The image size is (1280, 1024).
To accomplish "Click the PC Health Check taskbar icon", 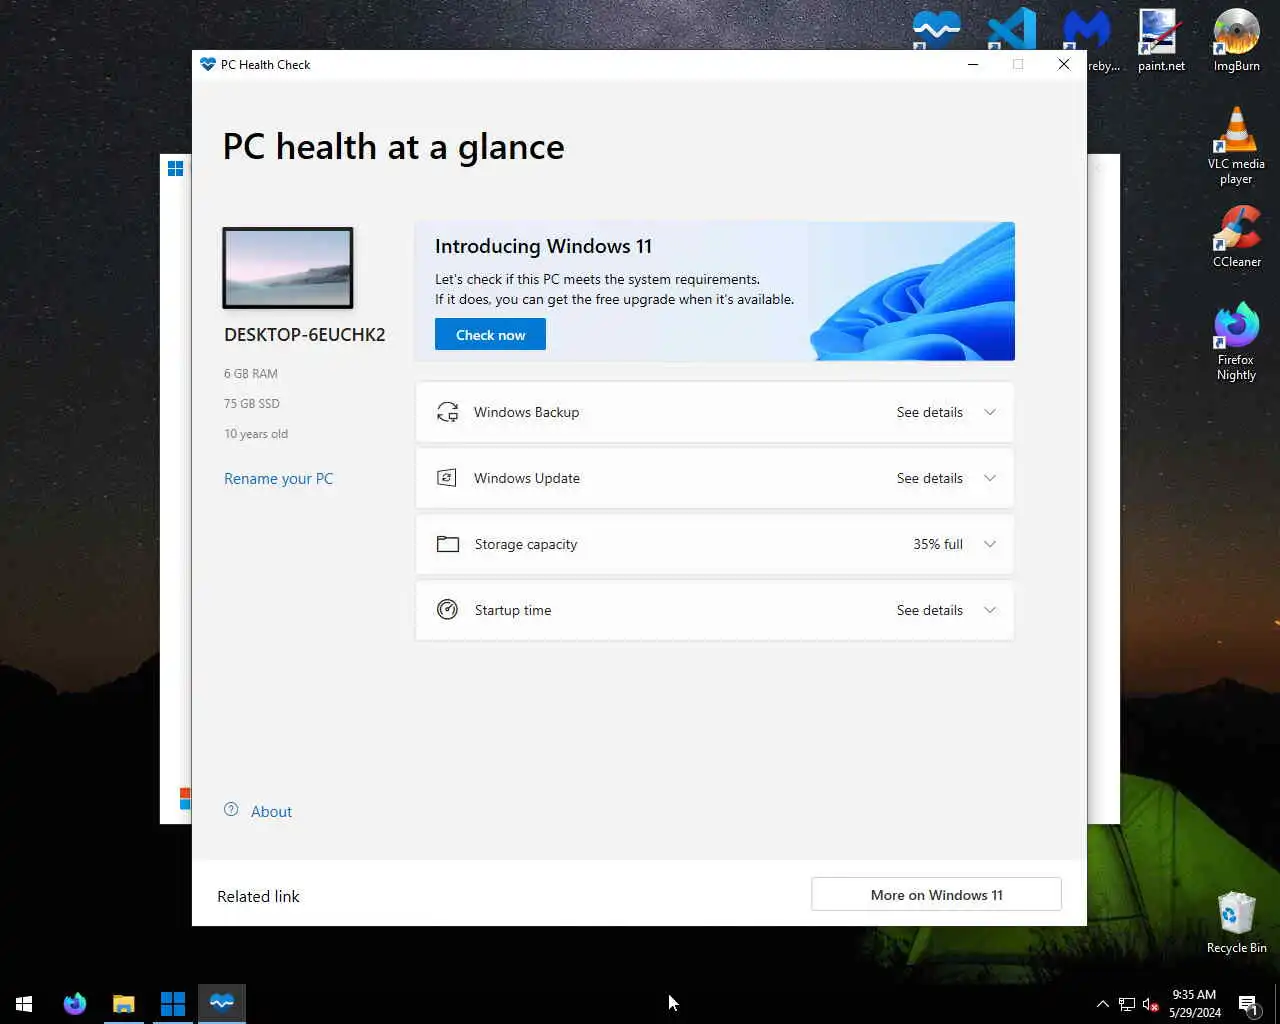I will point(222,1003).
